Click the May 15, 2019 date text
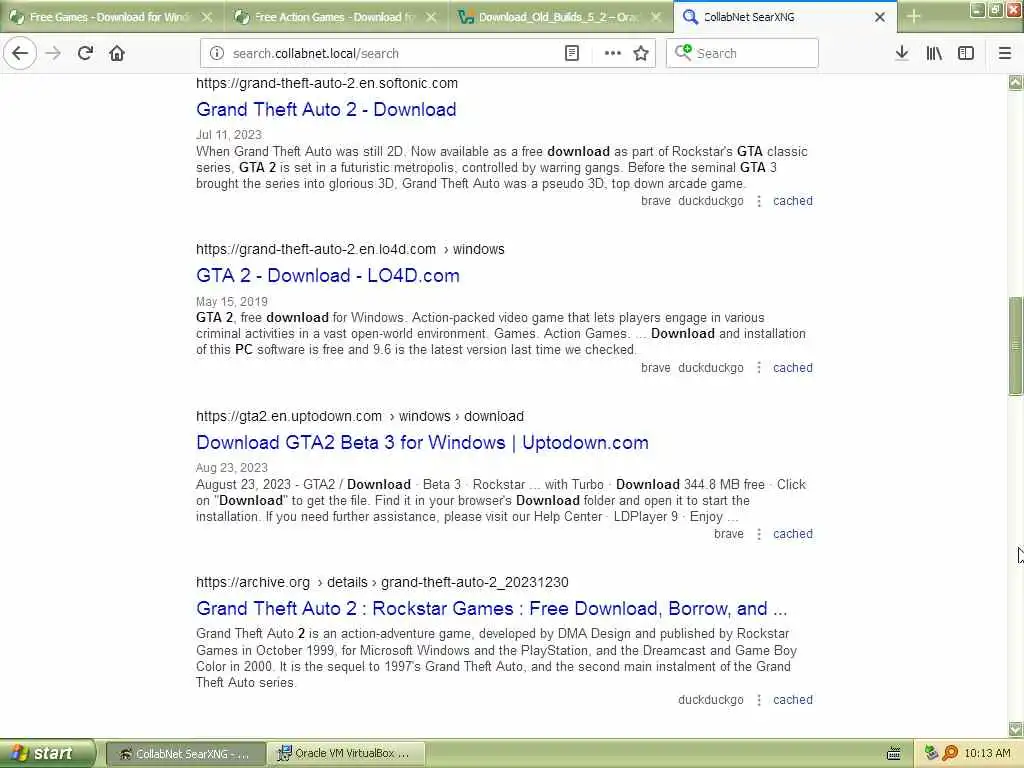Screen dimensions: 1024x768 [x=232, y=302]
